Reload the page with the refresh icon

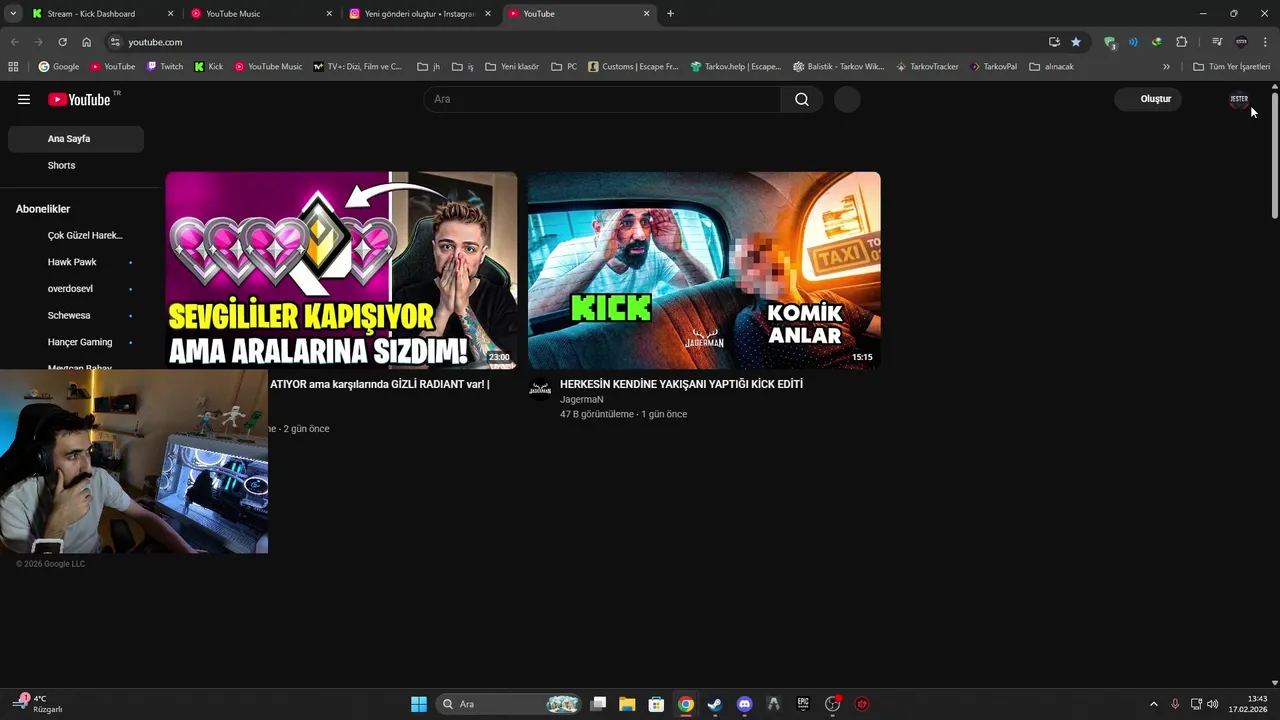click(62, 42)
